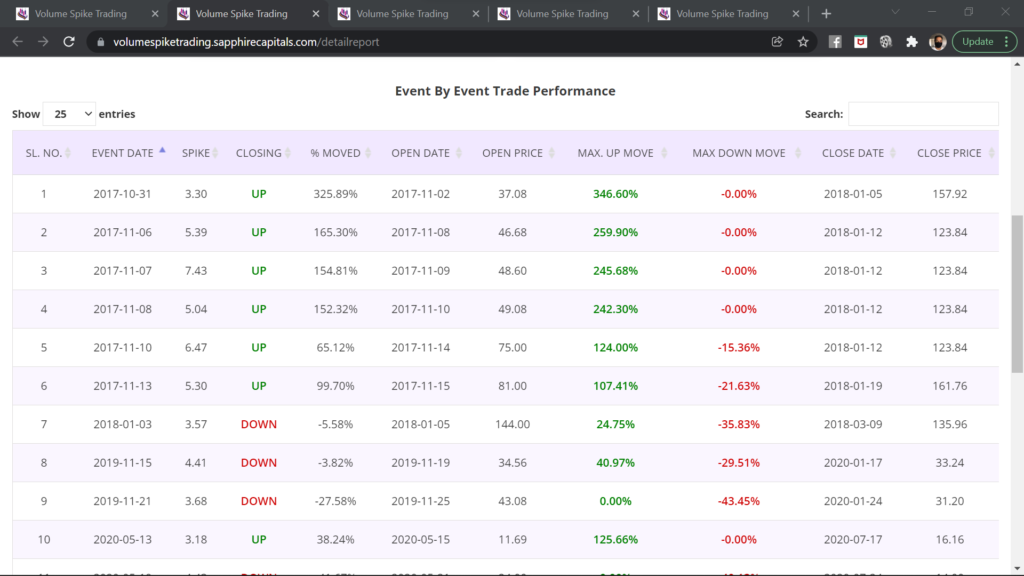Open a new browser tab

coord(826,14)
